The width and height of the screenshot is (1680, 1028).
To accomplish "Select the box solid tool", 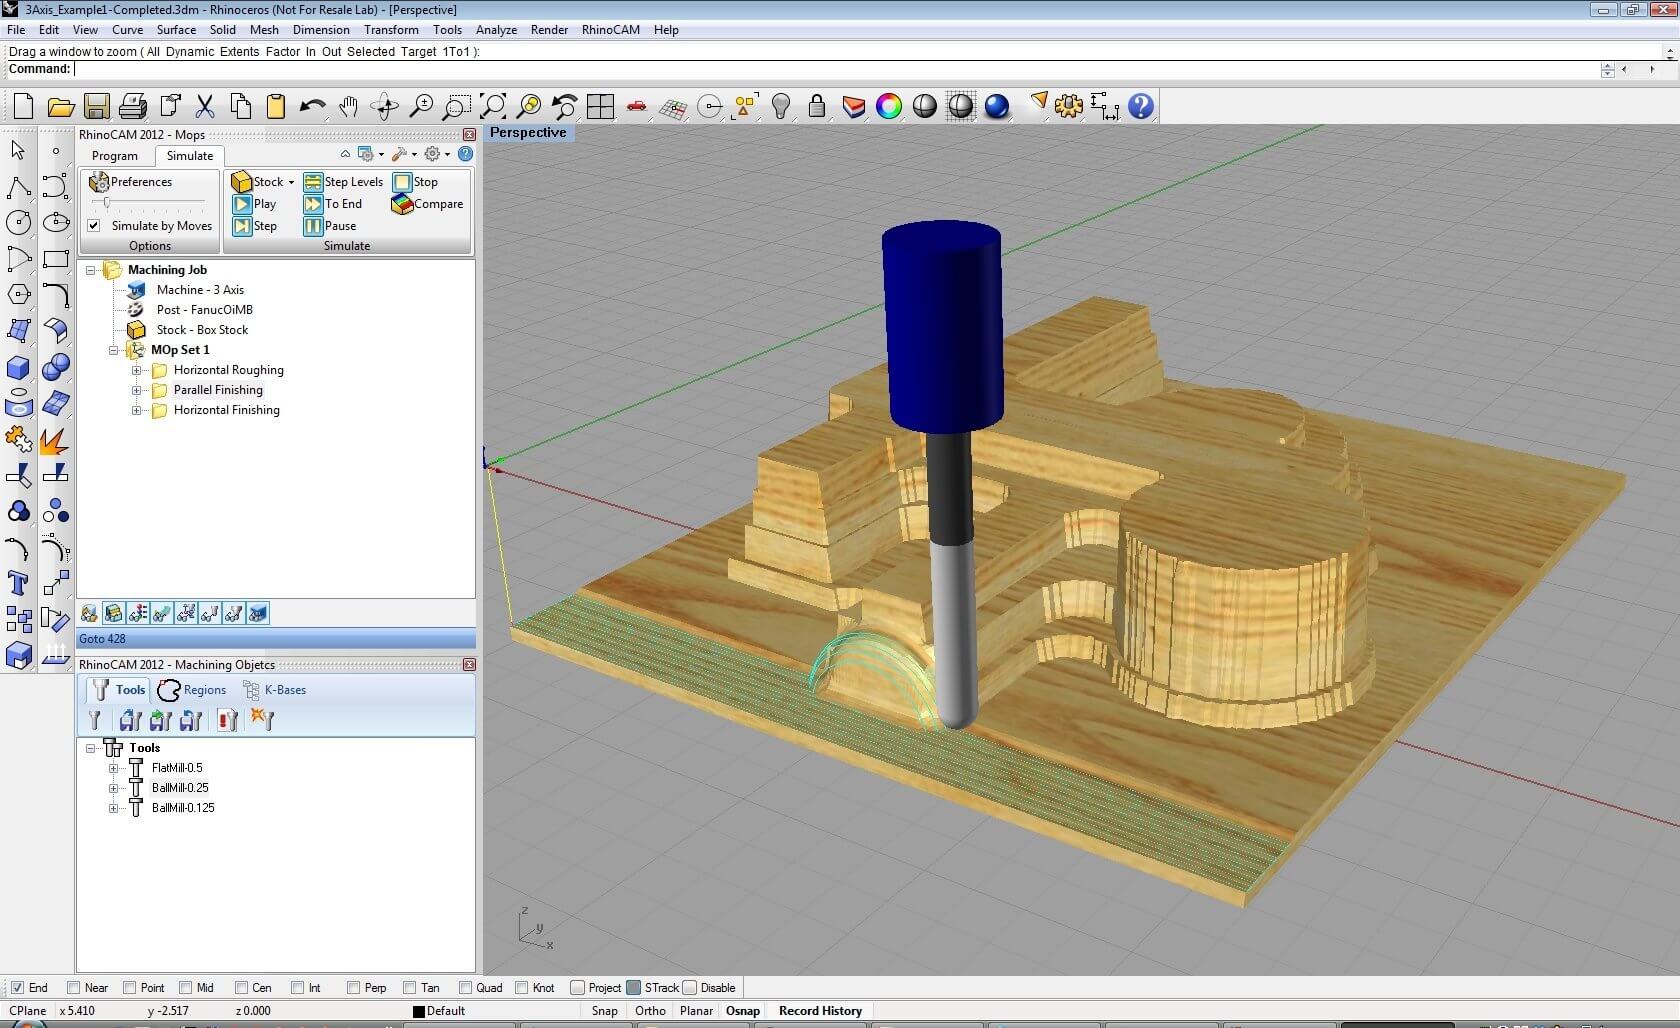I will click(18, 367).
